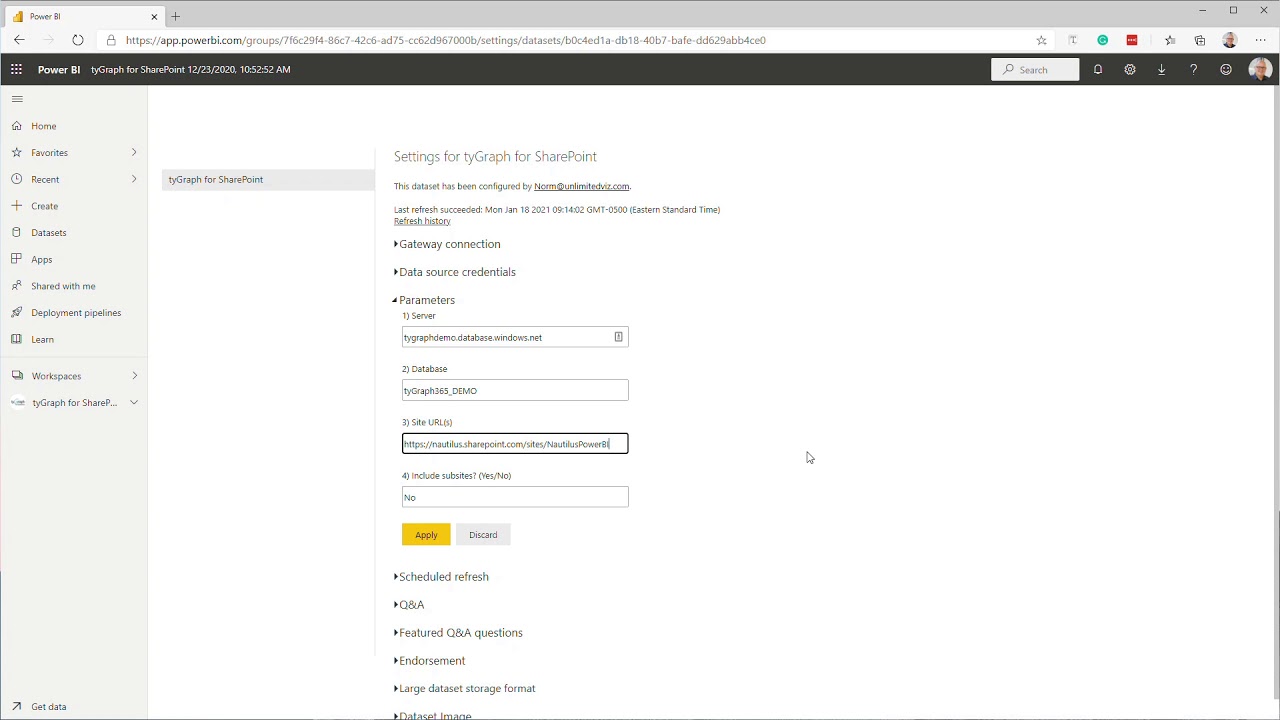Open the Refresh history link
This screenshot has width=1280, height=720.
[422, 221]
